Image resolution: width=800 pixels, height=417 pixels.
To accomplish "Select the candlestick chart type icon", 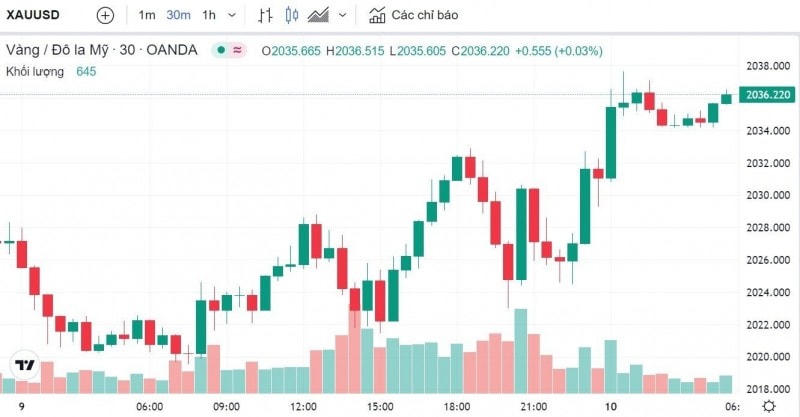I will pos(292,15).
